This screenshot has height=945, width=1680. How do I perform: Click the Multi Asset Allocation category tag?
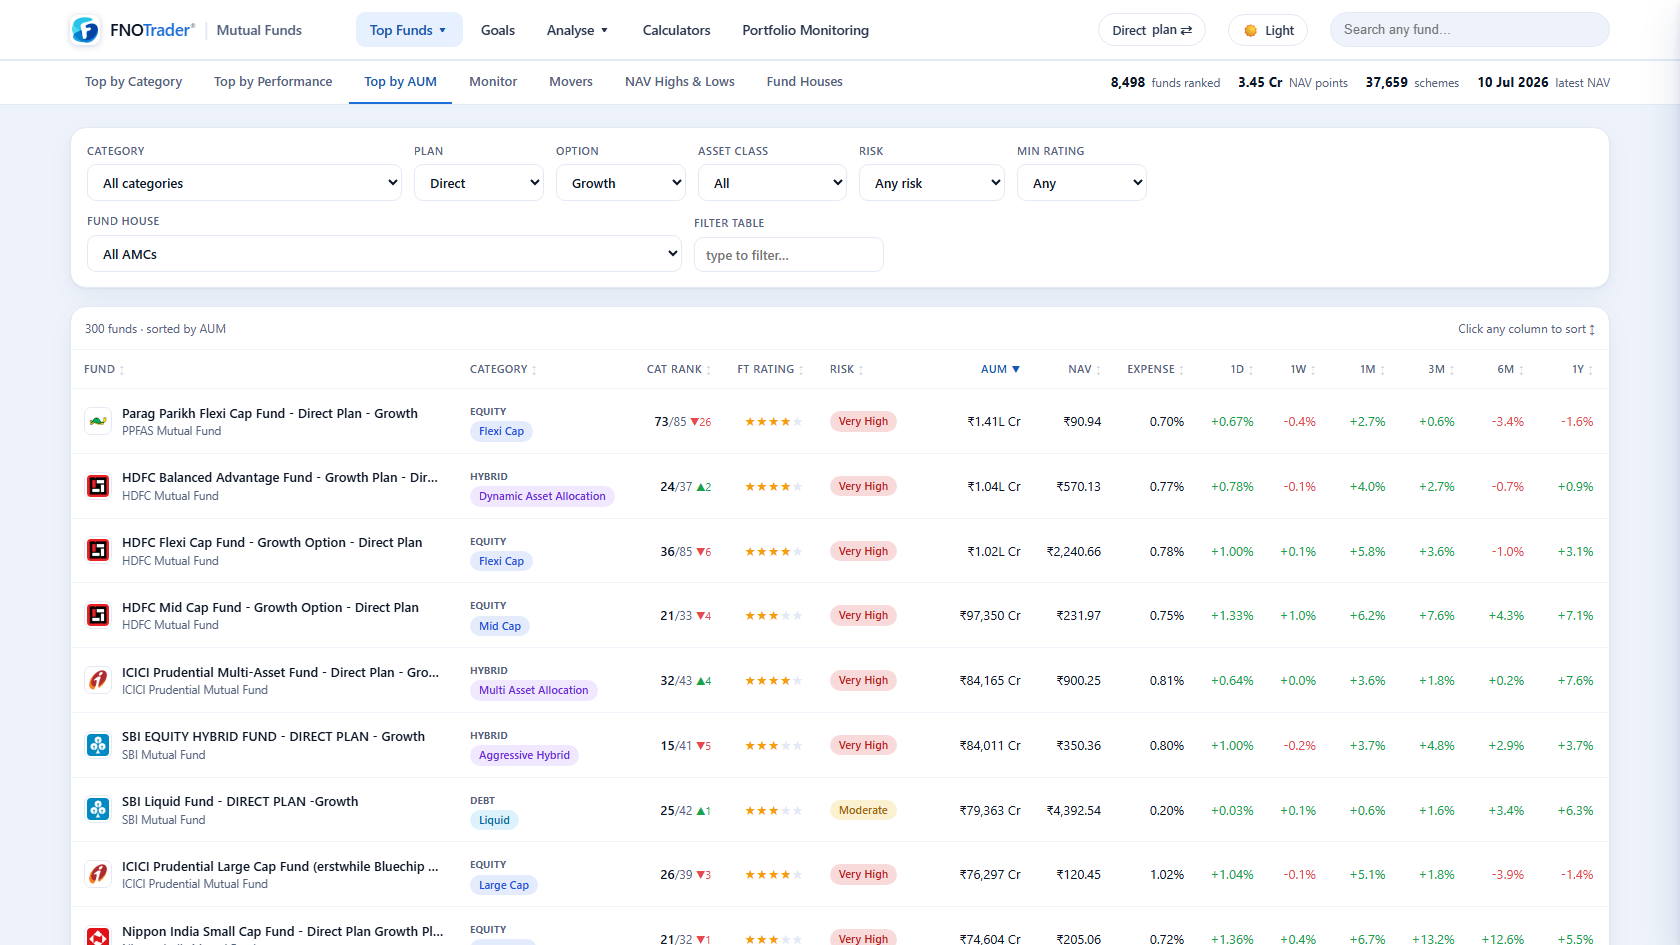click(533, 691)
